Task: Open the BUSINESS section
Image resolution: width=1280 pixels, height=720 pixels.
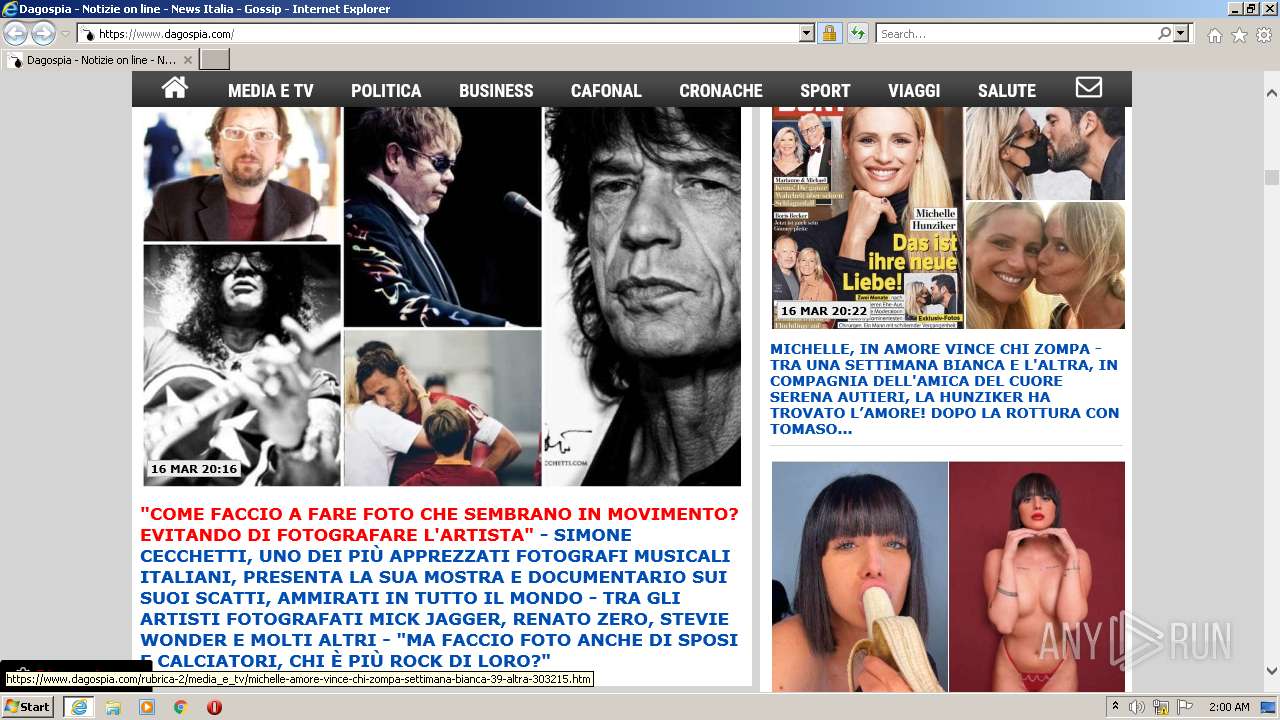Action: 496,90
